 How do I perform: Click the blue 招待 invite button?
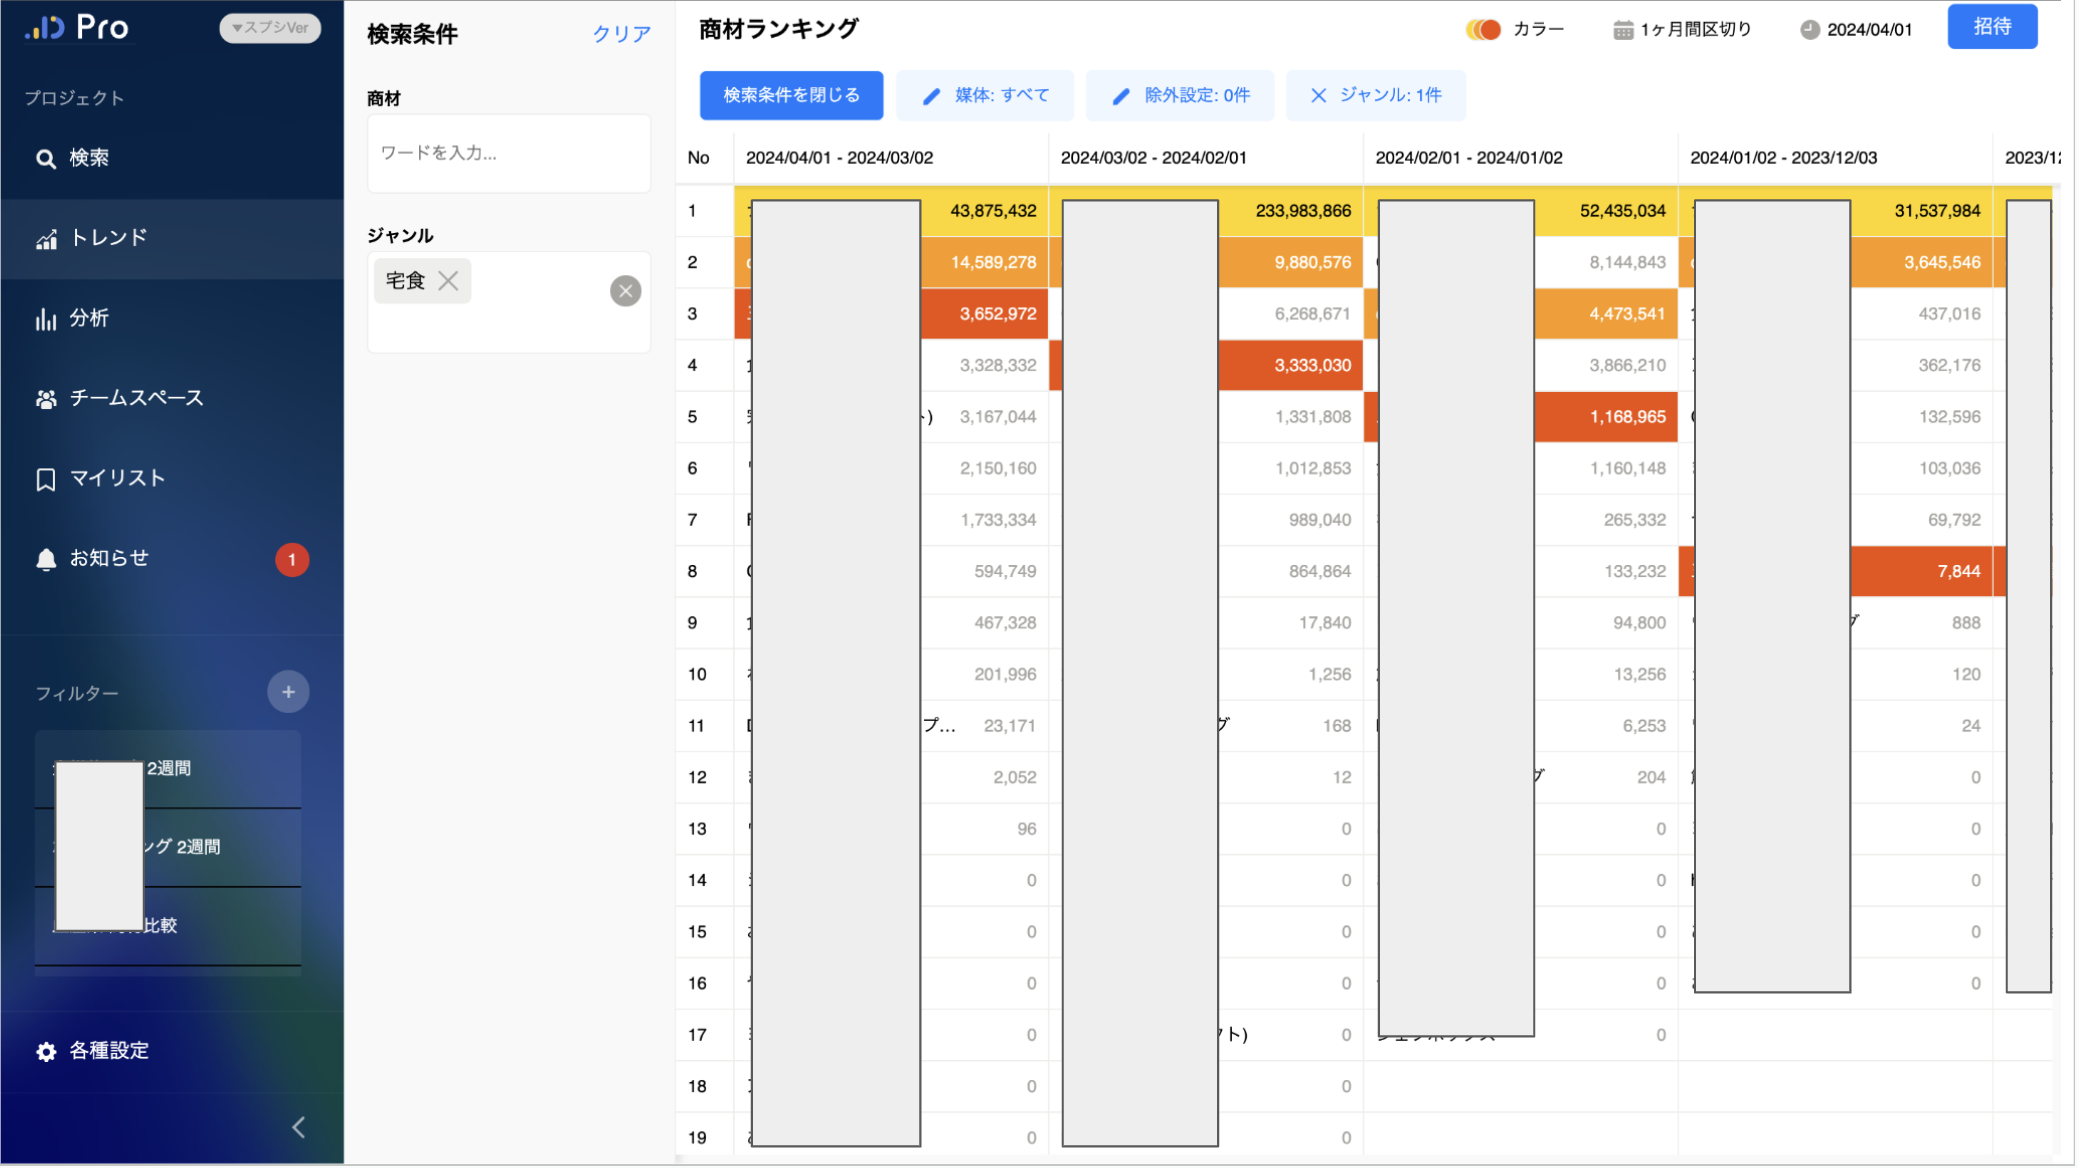(x=1994, y=27)
